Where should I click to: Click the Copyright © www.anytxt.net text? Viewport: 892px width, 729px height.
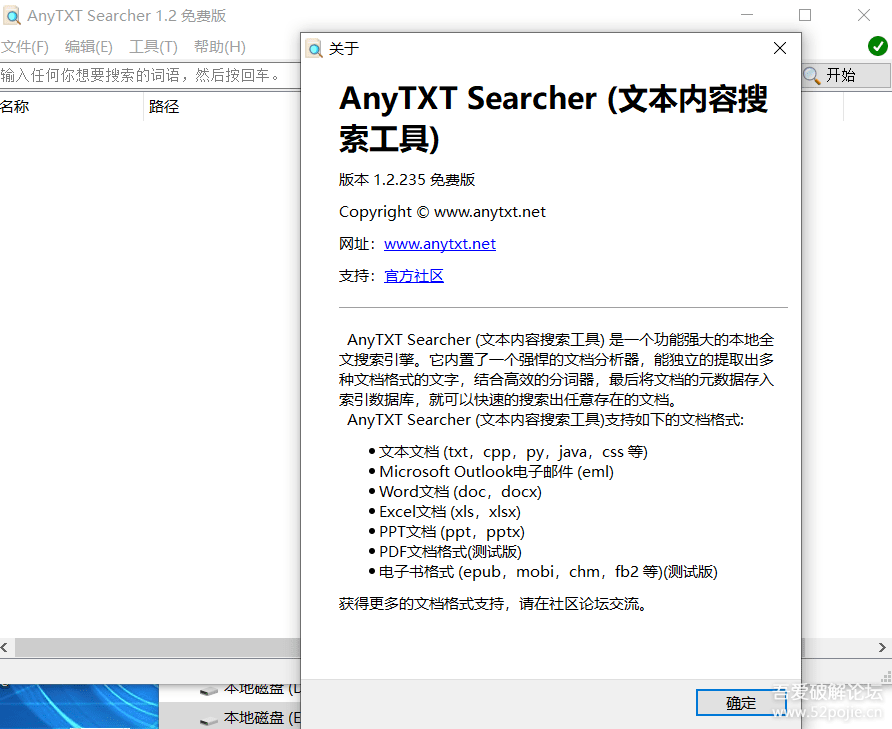point(442,212)
